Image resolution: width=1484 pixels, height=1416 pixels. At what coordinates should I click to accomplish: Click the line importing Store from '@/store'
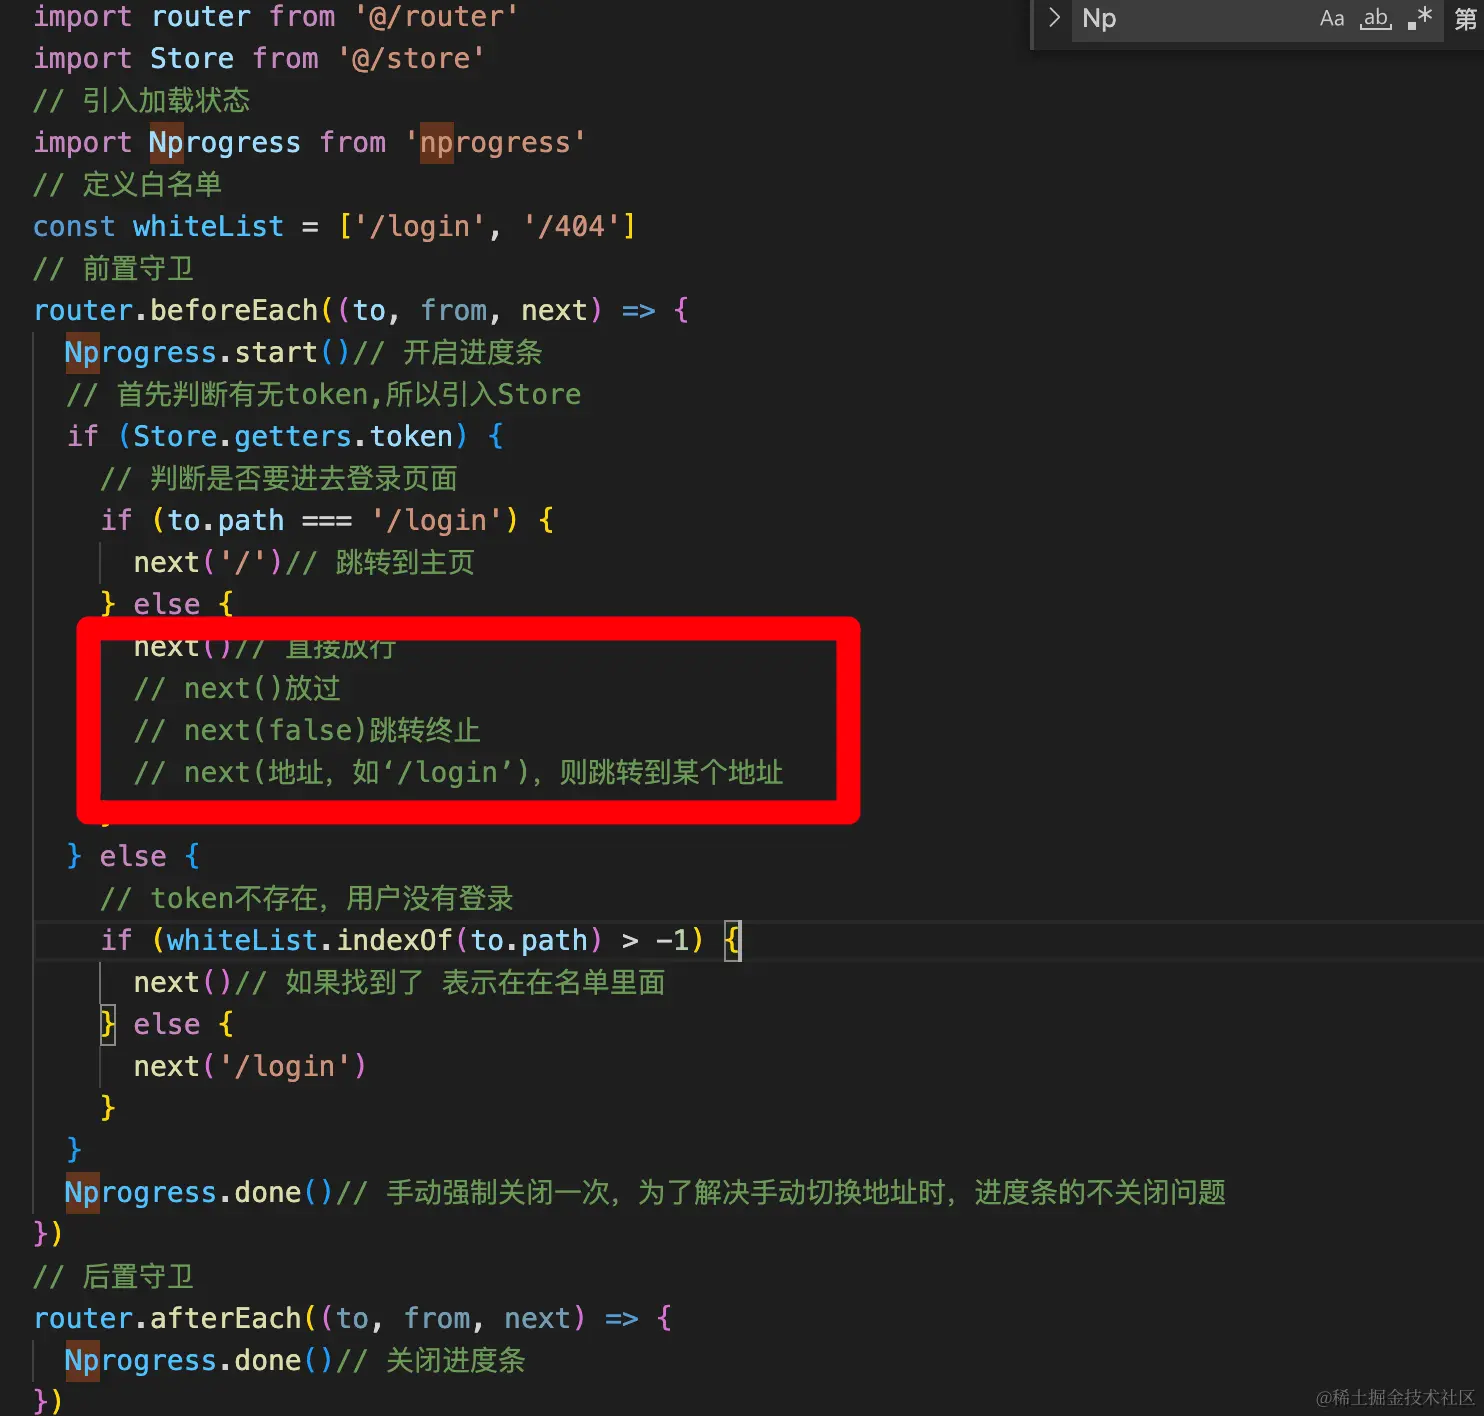259,58
